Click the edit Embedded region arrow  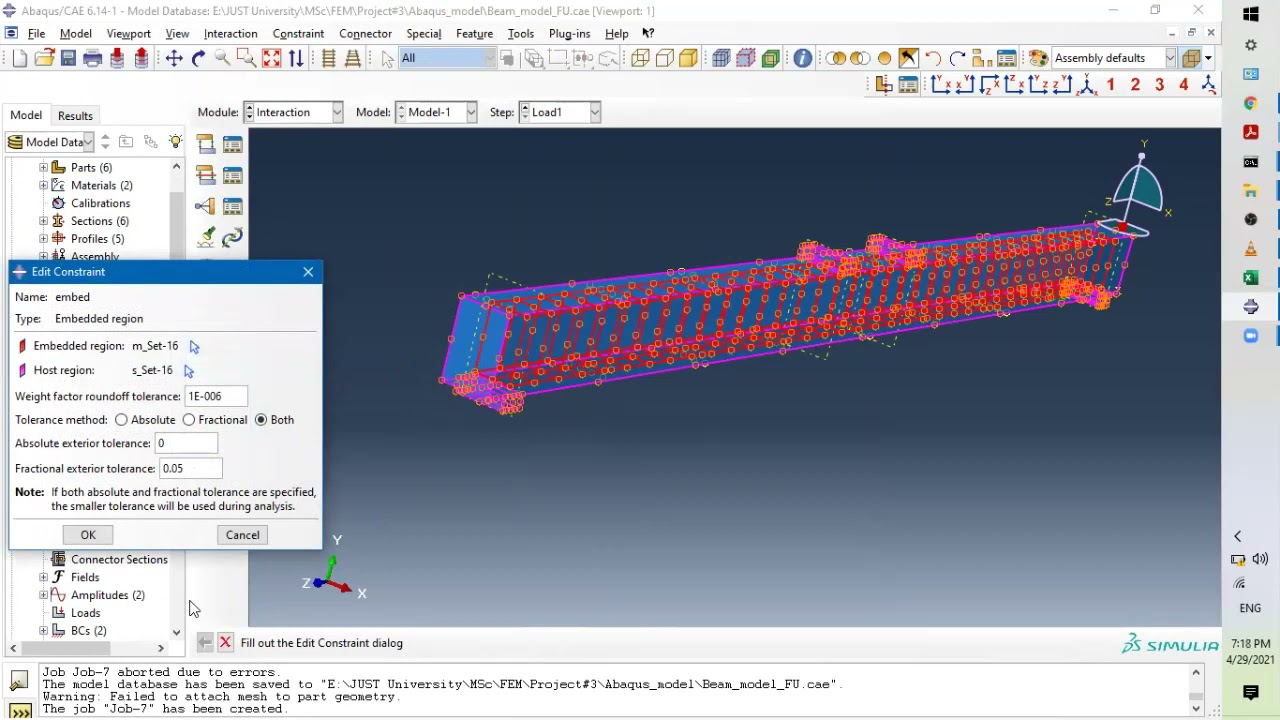click(194, 346)
